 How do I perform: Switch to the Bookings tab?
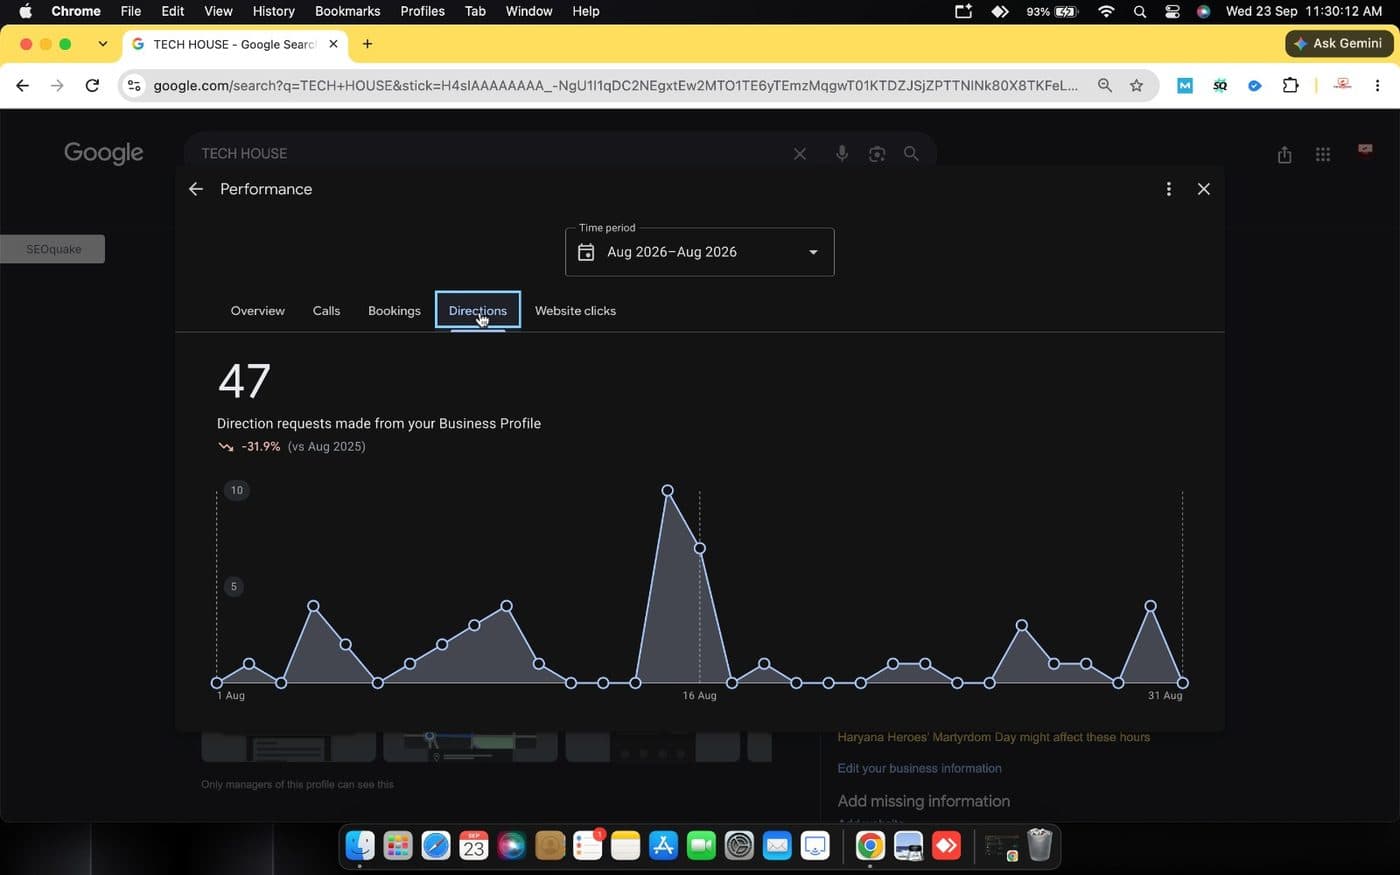(x=394, y=311)
